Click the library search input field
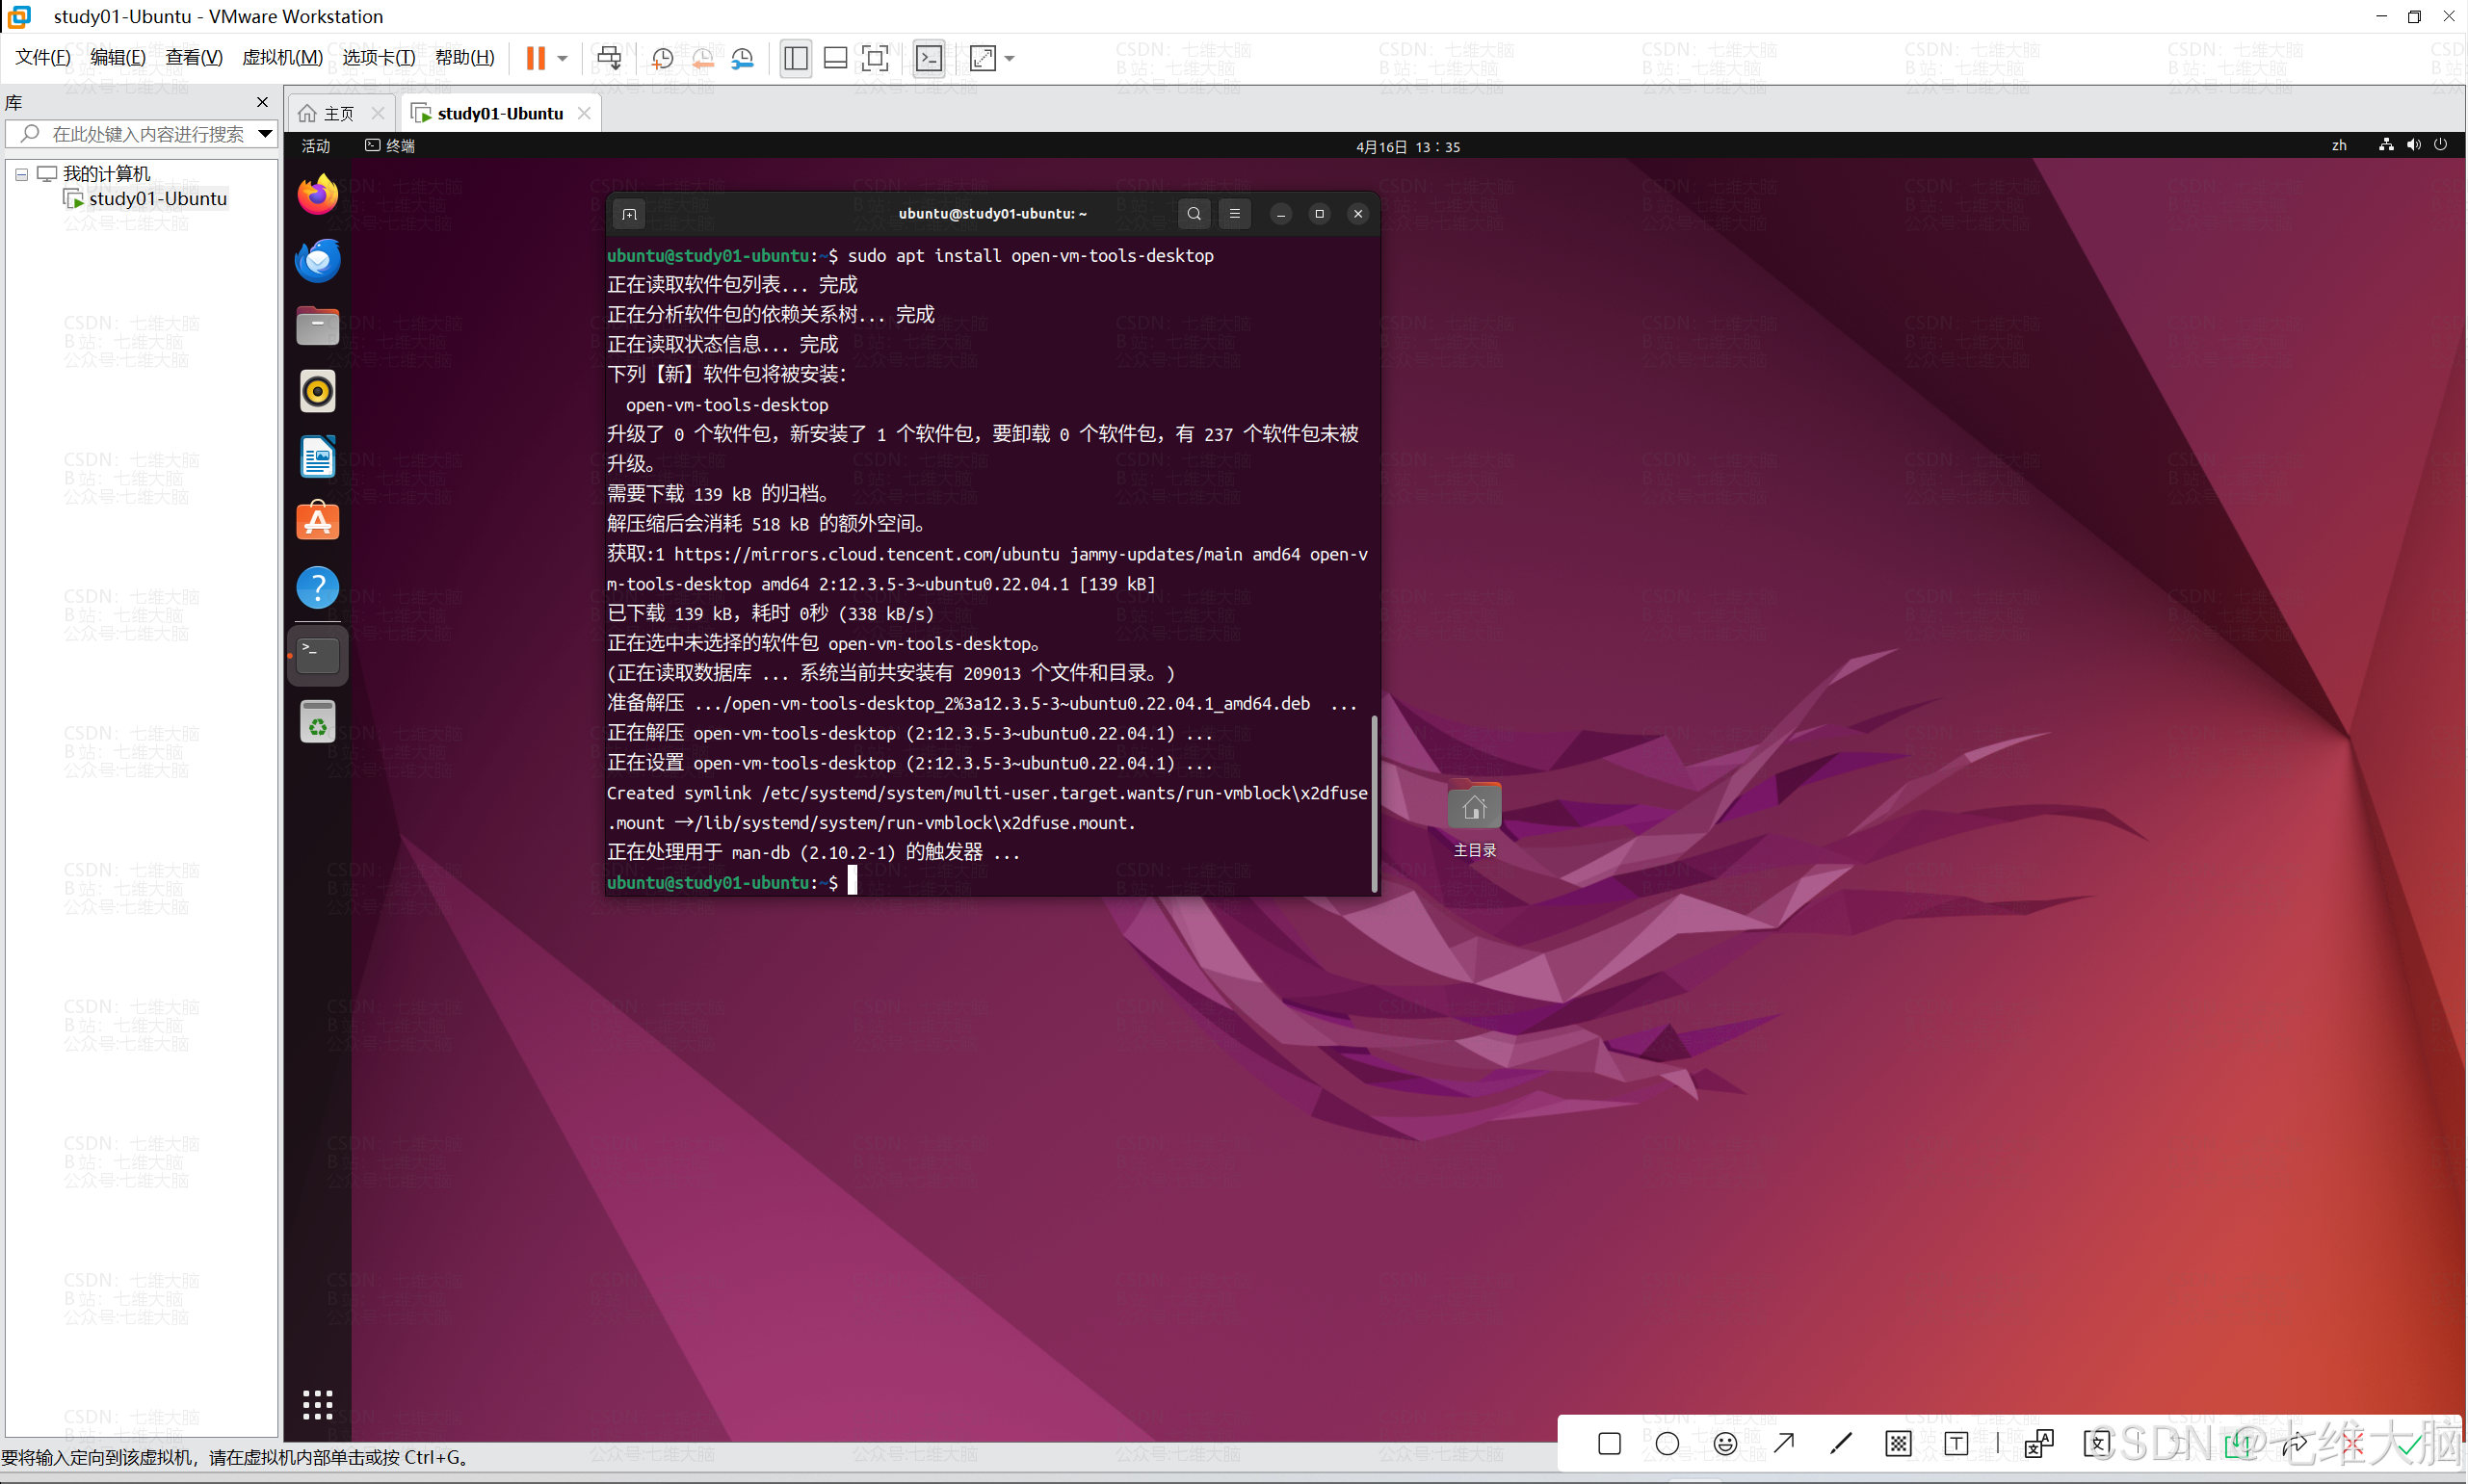The image size is (2468, 1484). 147,134
